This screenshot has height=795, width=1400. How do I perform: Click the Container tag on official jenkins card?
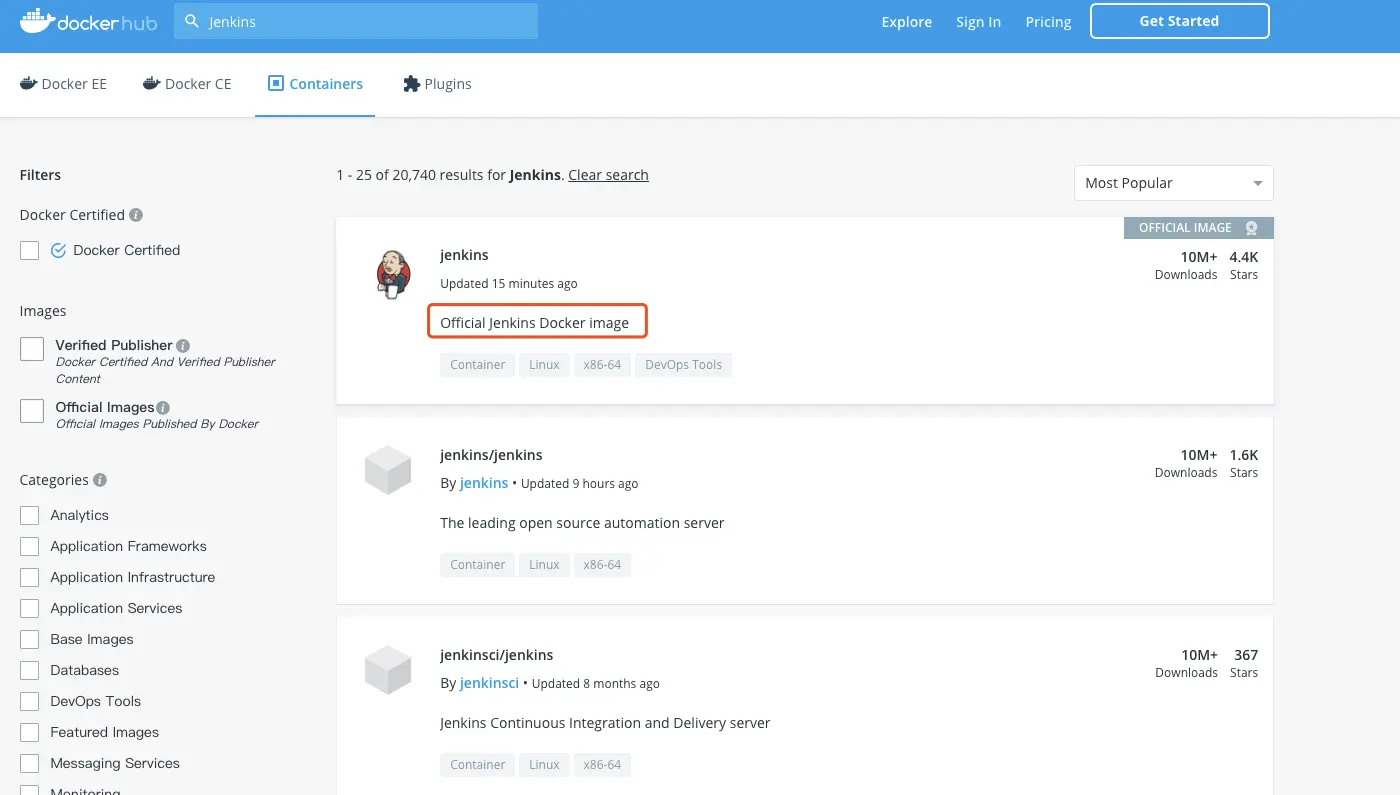[478, 365]
